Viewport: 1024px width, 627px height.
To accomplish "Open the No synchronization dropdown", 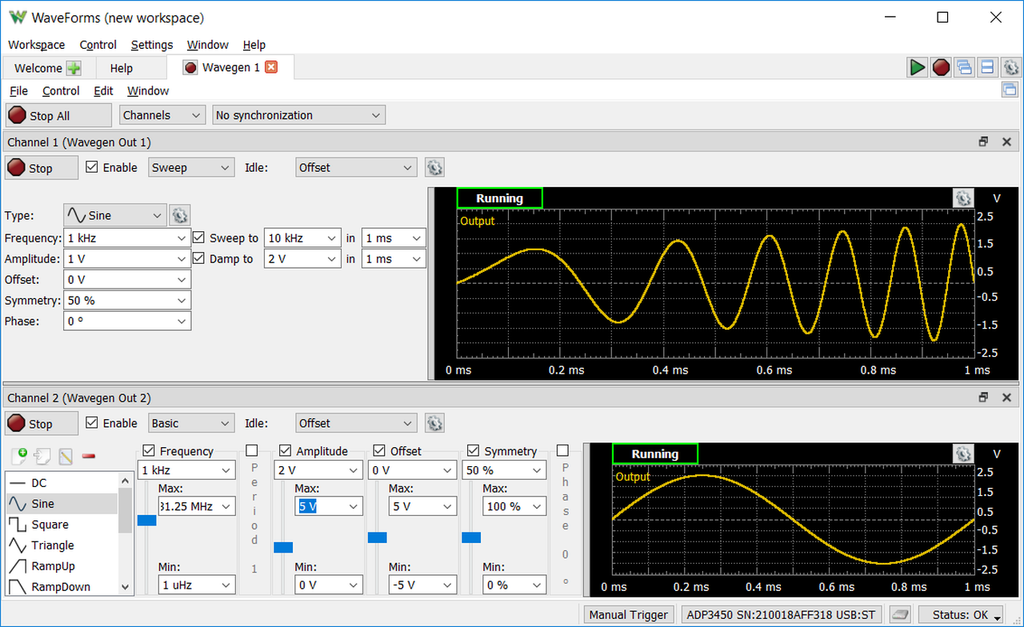I will pos(299,115).
